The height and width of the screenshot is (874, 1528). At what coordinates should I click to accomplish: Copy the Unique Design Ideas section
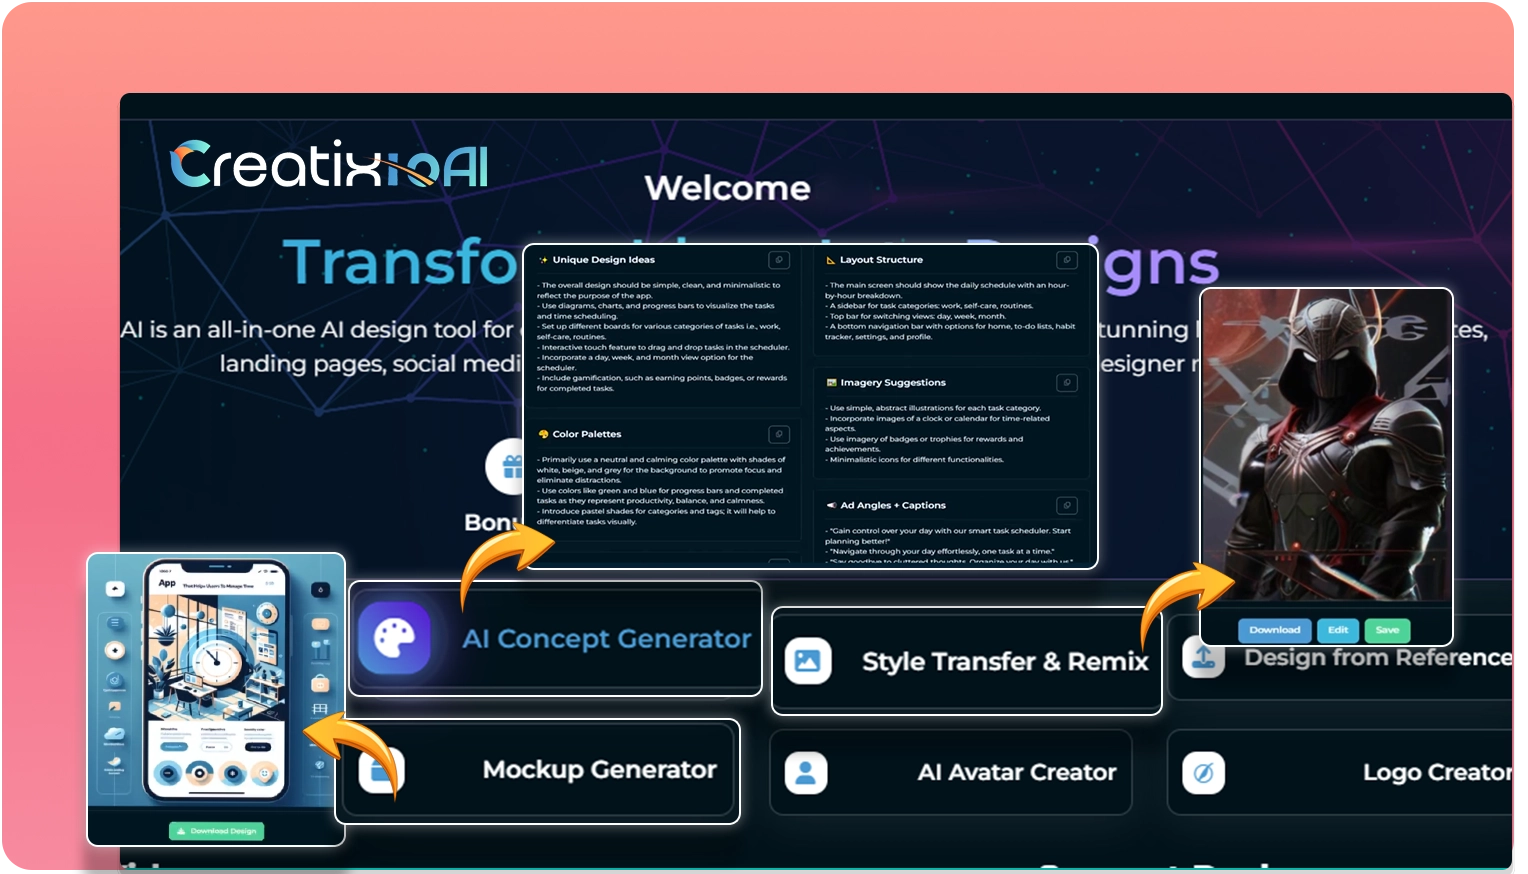coord(779,260)
